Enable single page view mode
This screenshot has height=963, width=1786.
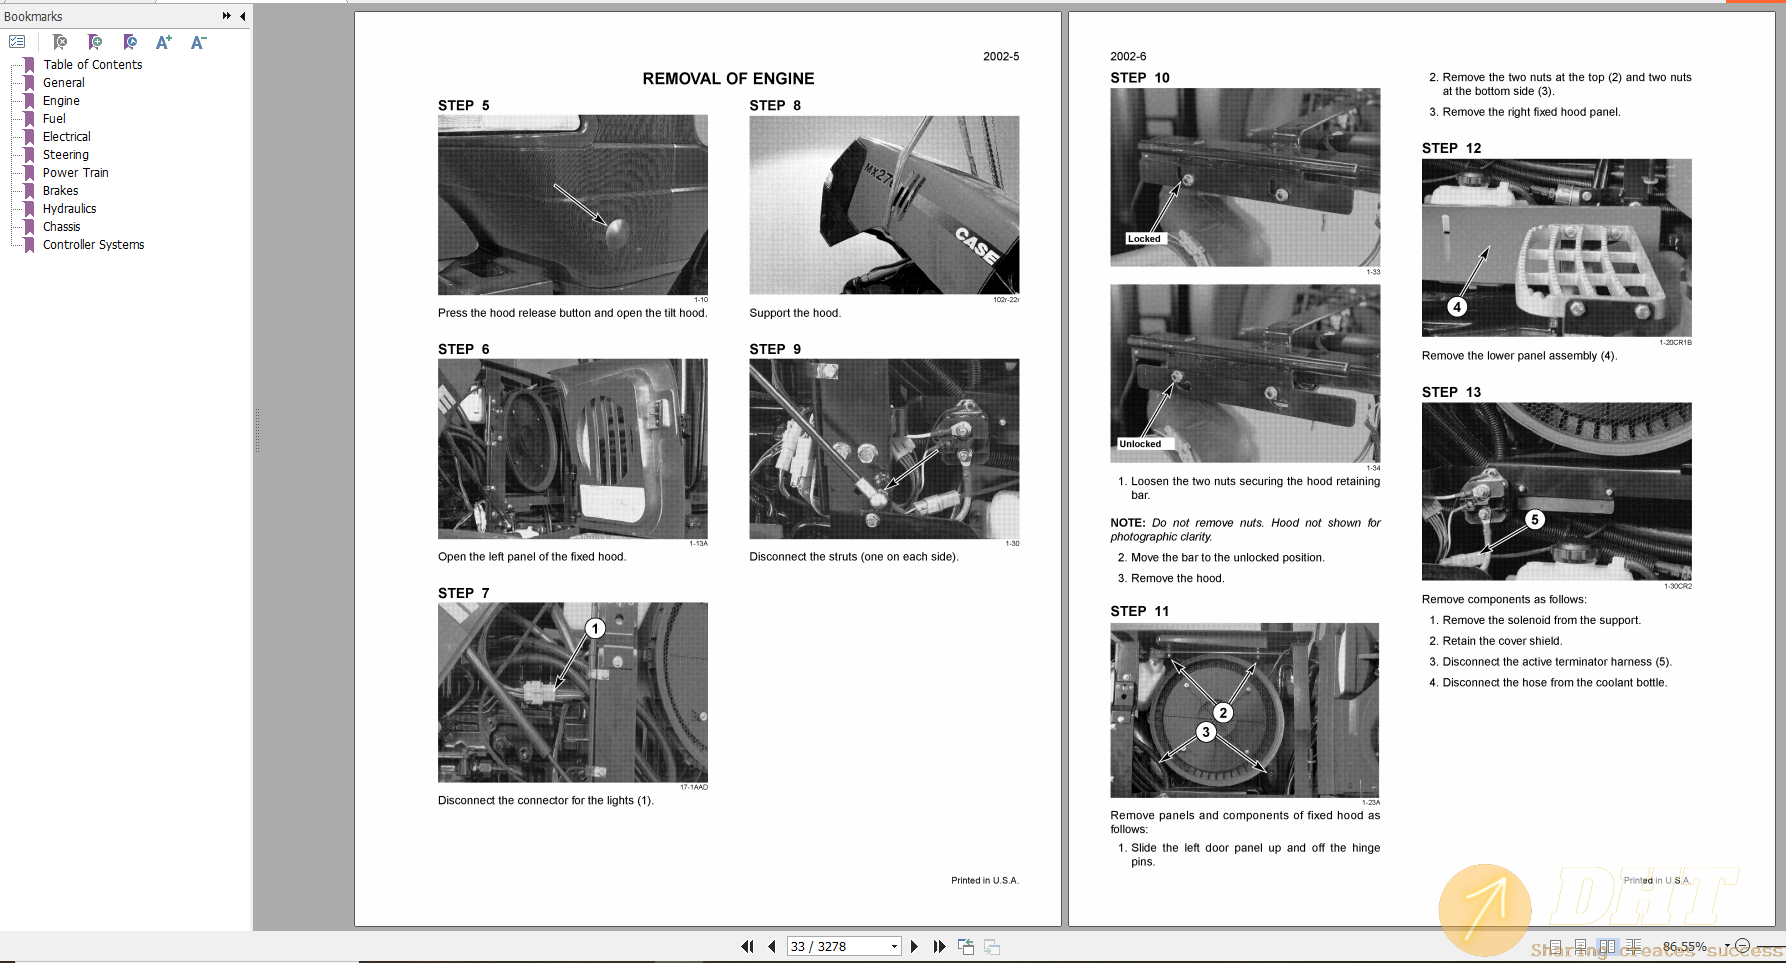[x=1556, y=945]
